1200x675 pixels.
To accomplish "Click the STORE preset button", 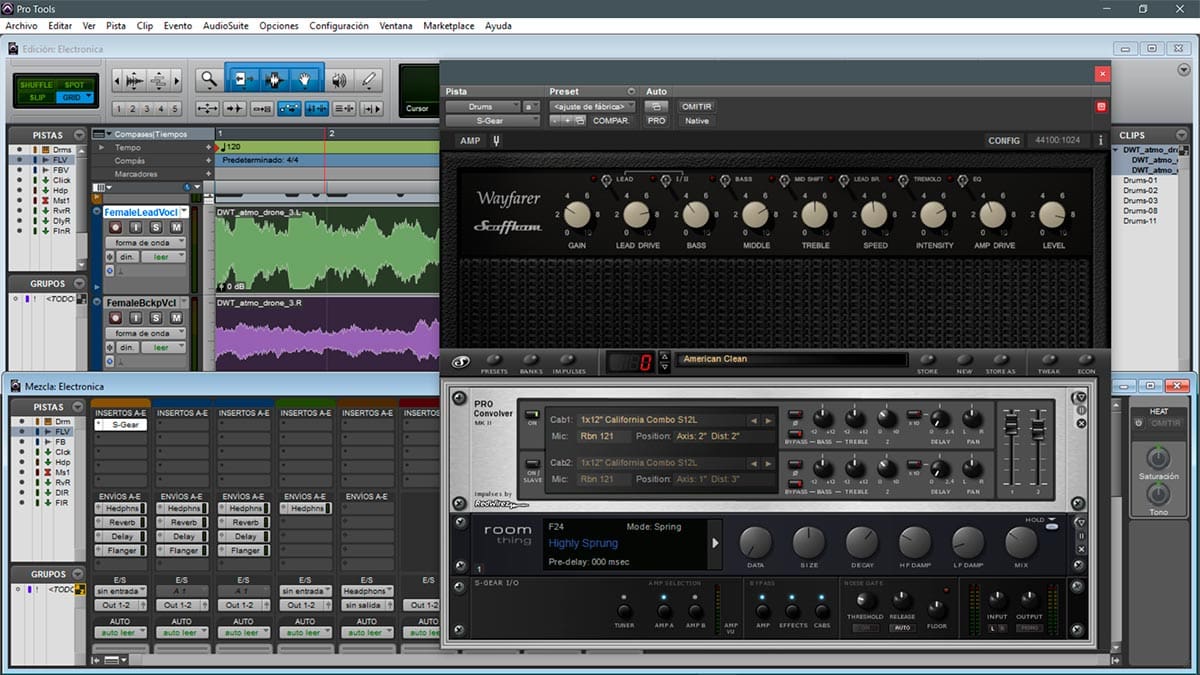I will (927, 363).
